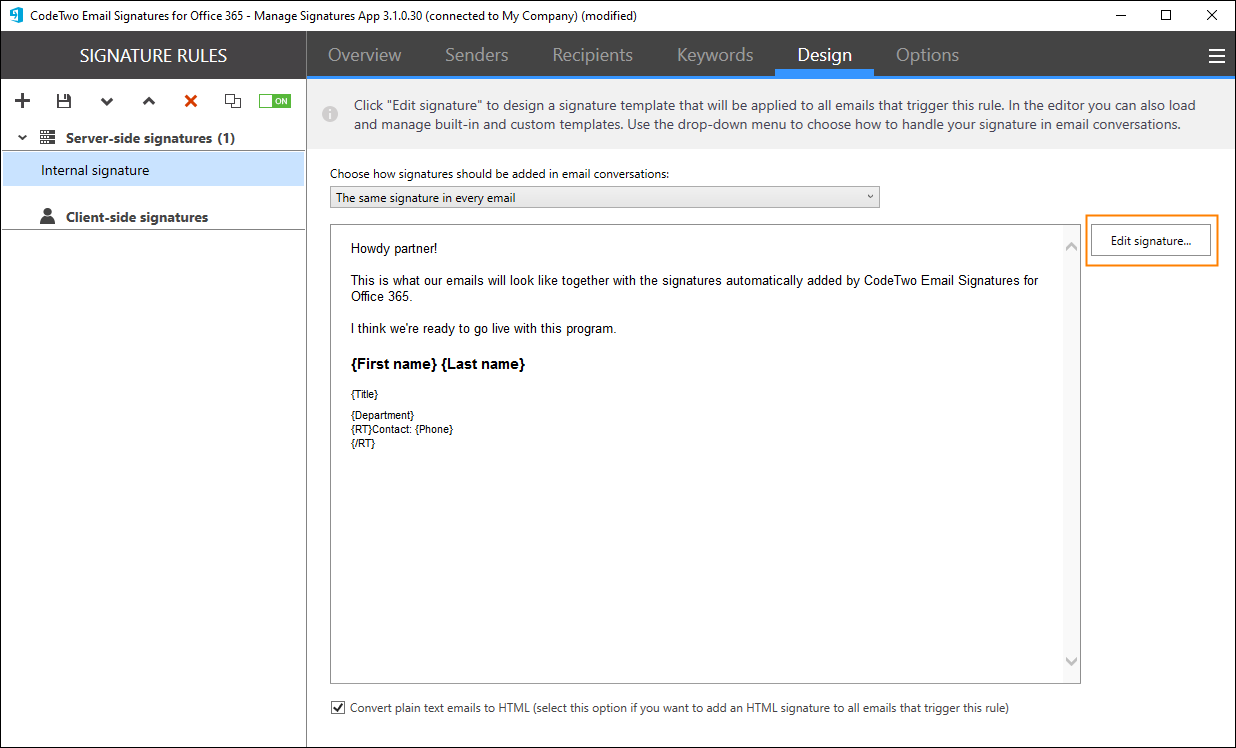Toggle the rule ON switch off
The height and width of the screenshot is (748, 1236).
[x=274, y=101]
